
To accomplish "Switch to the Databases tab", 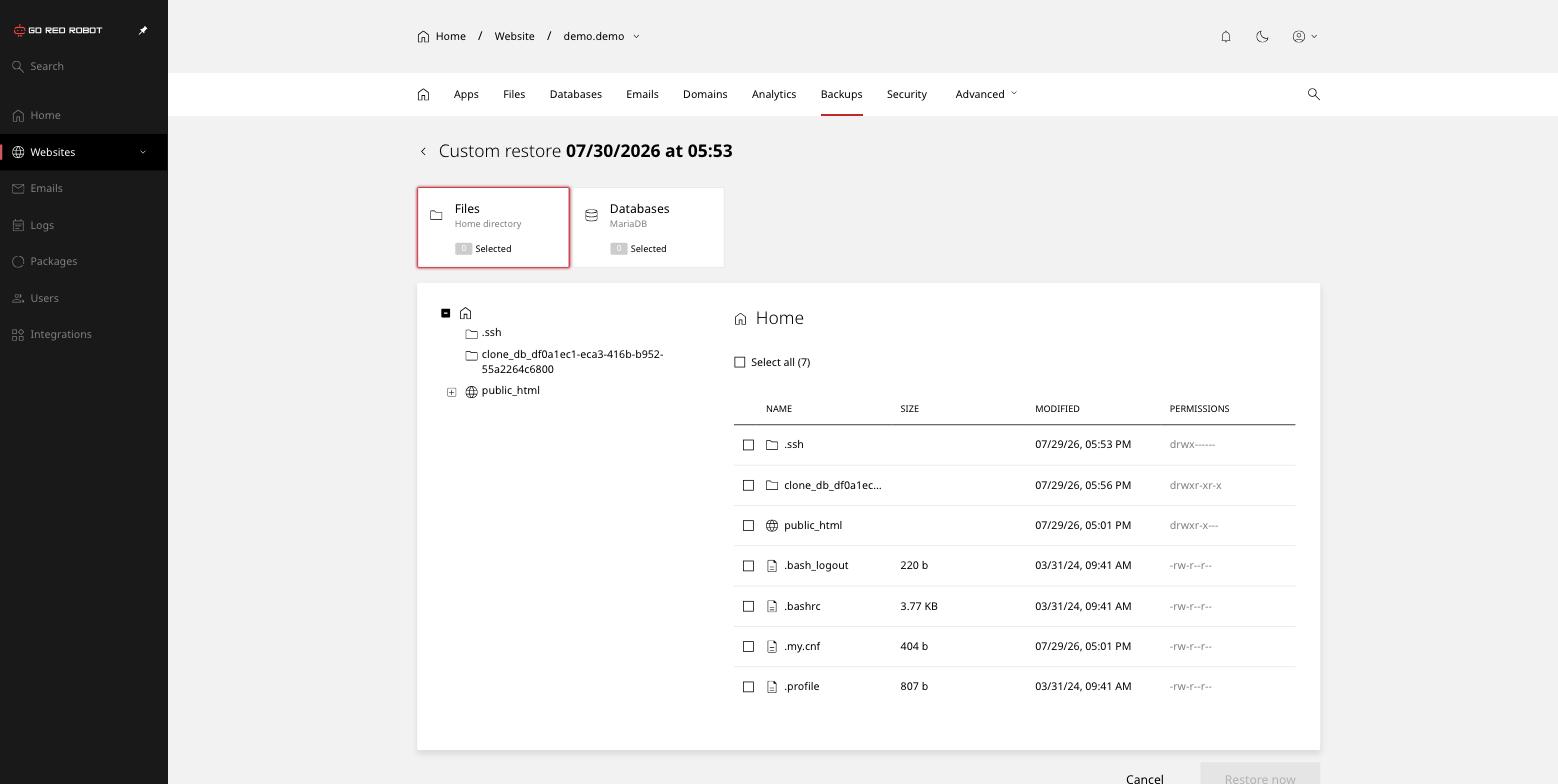I will click(576, 94).
